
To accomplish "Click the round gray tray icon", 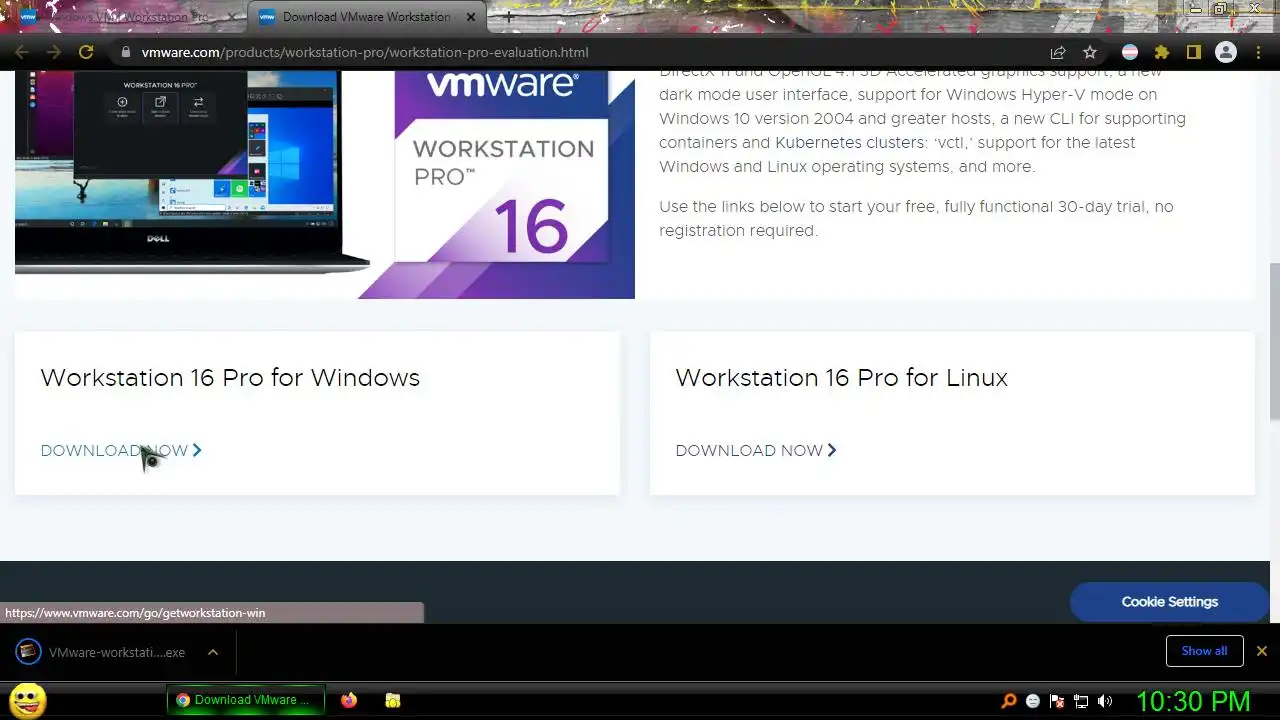I will [x=1033, y=701].
